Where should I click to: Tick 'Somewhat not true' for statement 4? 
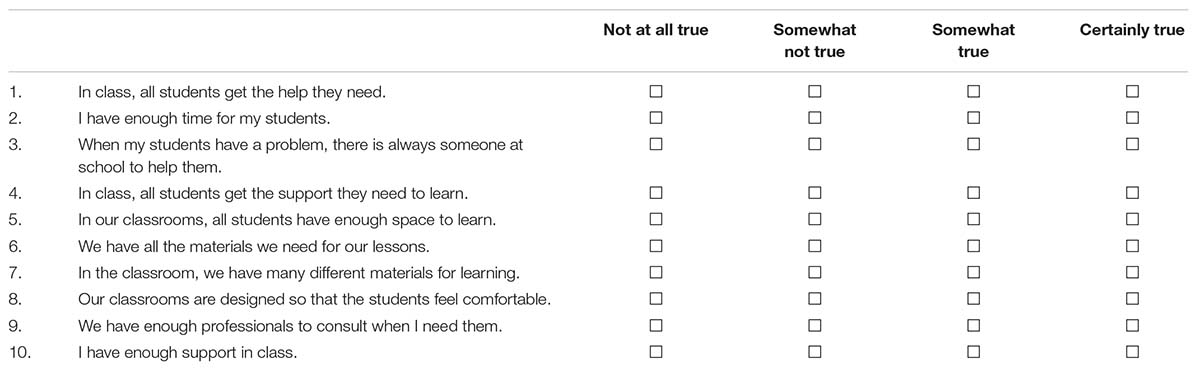click(x=815, y=192)
